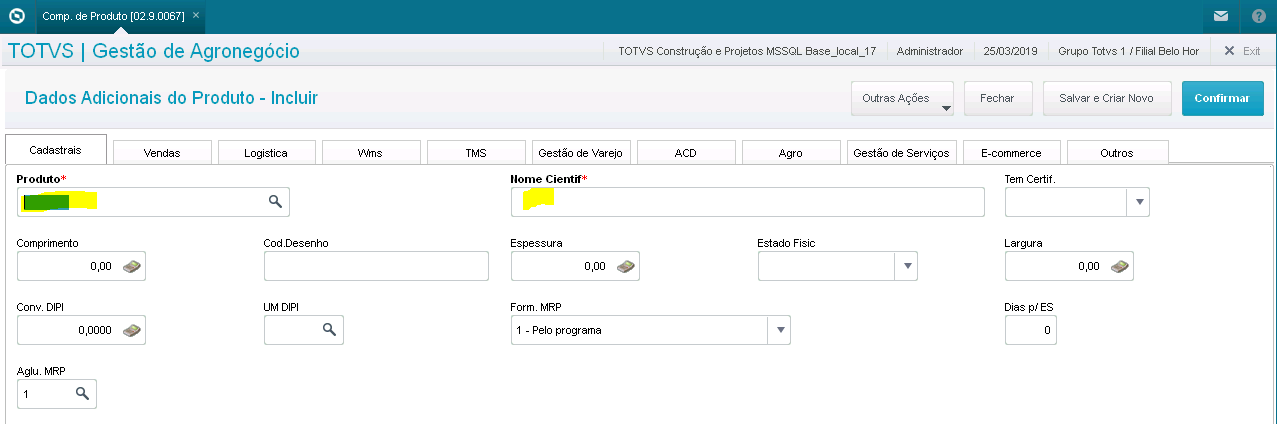This screenshot has width=1277, height=424.
Task: Click the TOTVS | Gestão de Agronegócio title
Action: [153, 51]
